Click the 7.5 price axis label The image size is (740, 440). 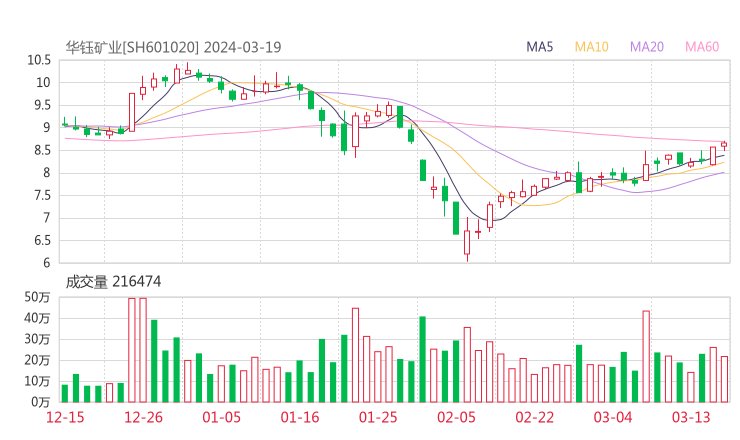click(x=42, y=195)
